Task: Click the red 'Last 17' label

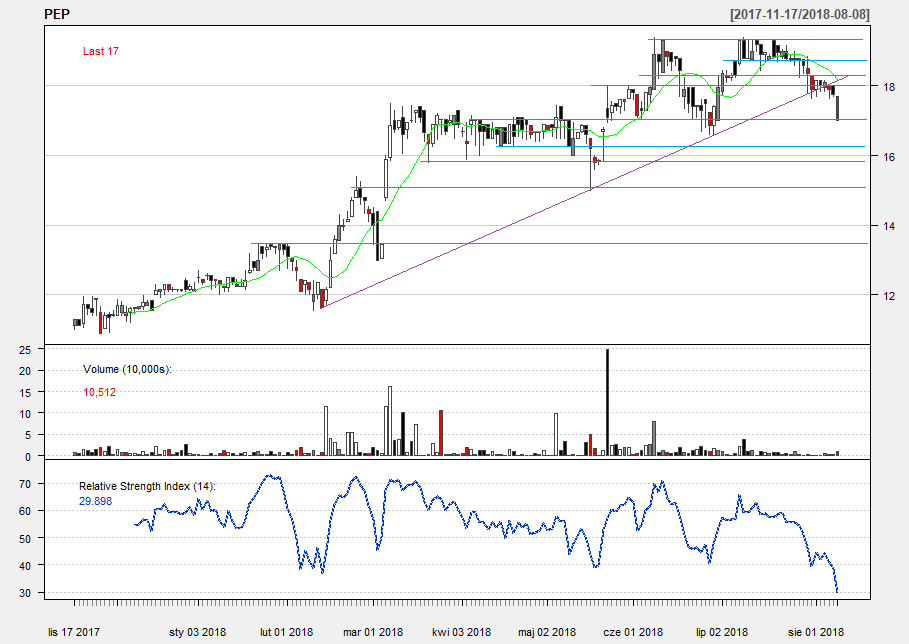Action: (x=100, y=51)
